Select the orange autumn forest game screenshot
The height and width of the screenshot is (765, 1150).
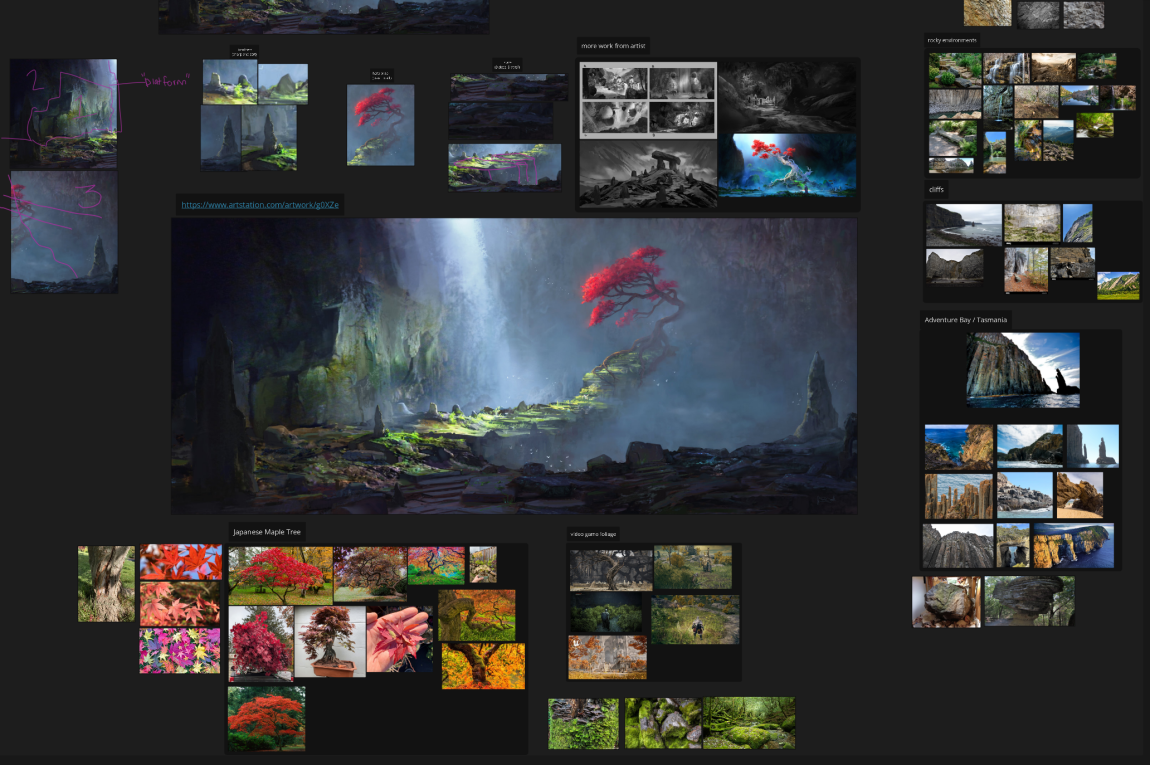(607, 657)
